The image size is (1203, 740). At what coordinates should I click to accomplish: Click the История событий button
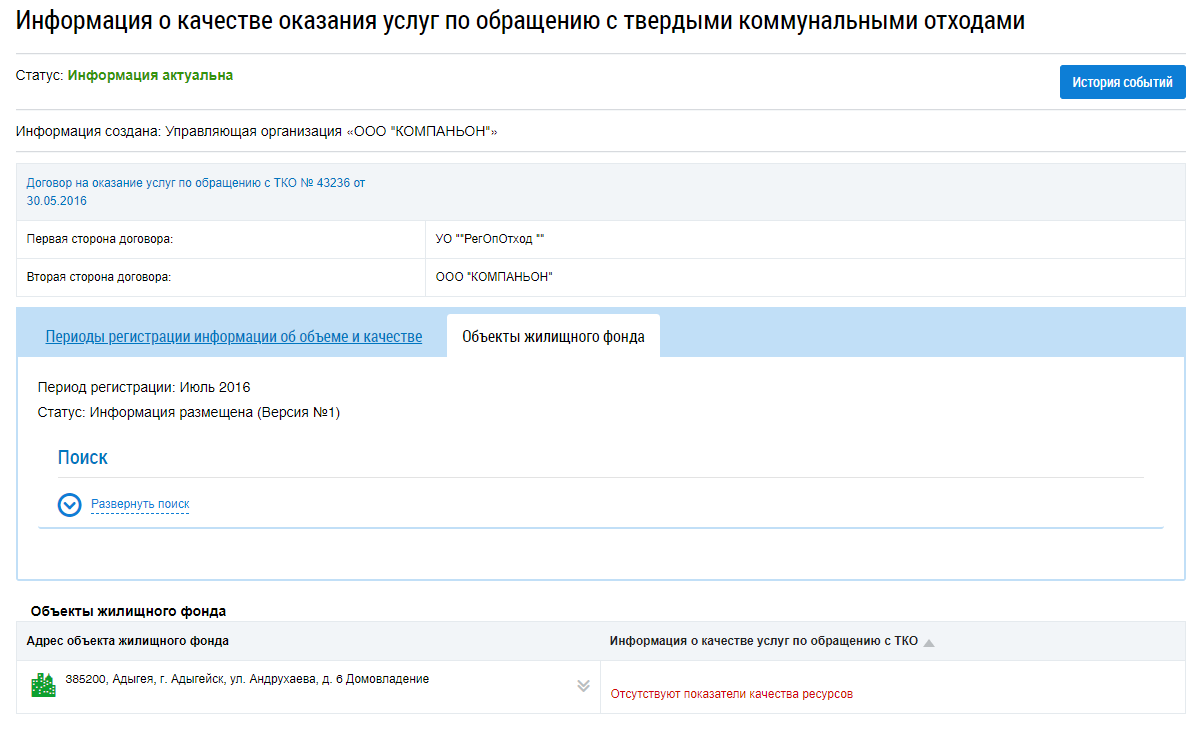[x=1122, y=82]
